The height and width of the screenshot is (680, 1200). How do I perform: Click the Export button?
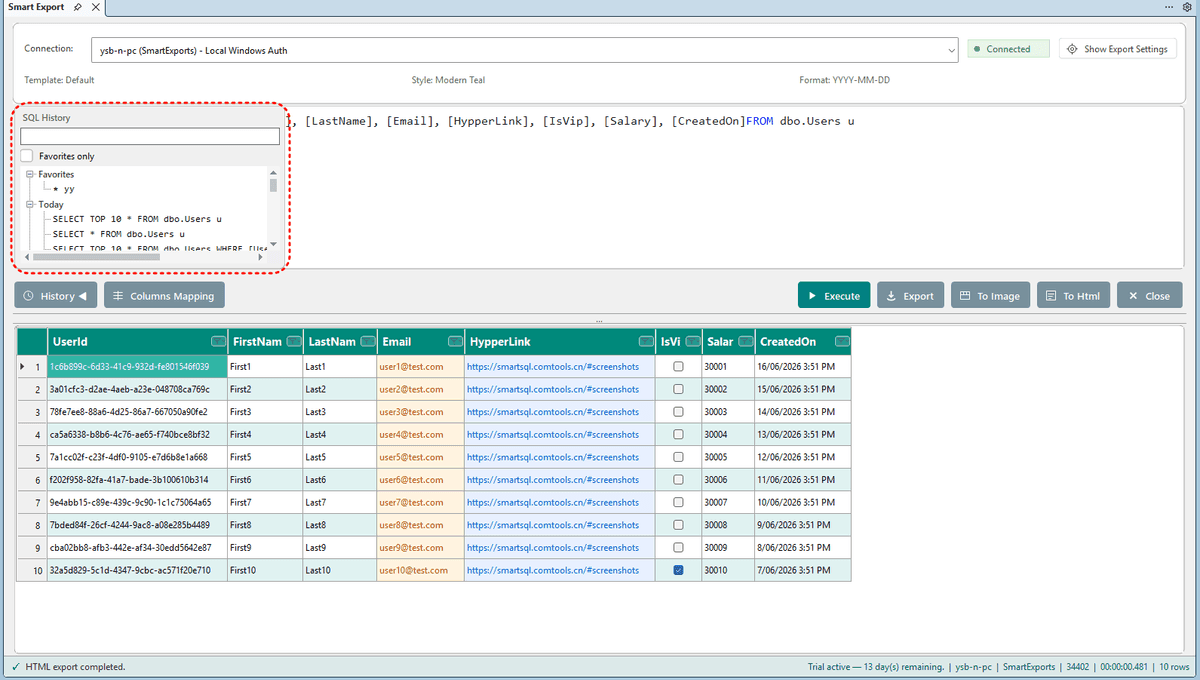[910, 295]
